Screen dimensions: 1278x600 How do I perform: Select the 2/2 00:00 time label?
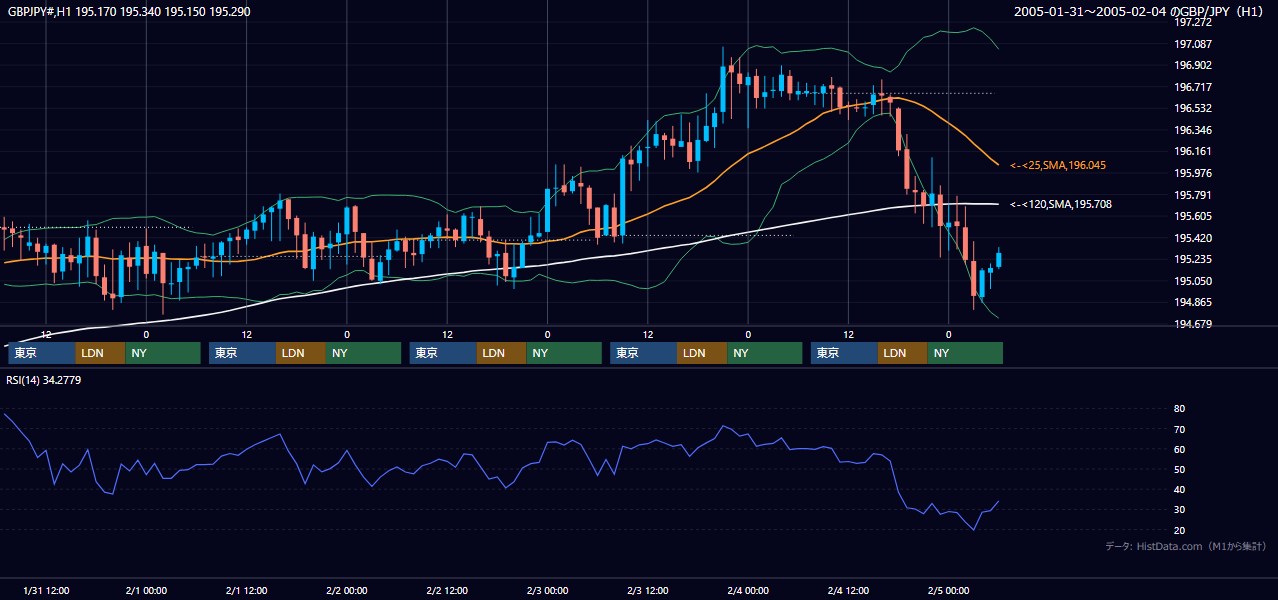(346, 590)
